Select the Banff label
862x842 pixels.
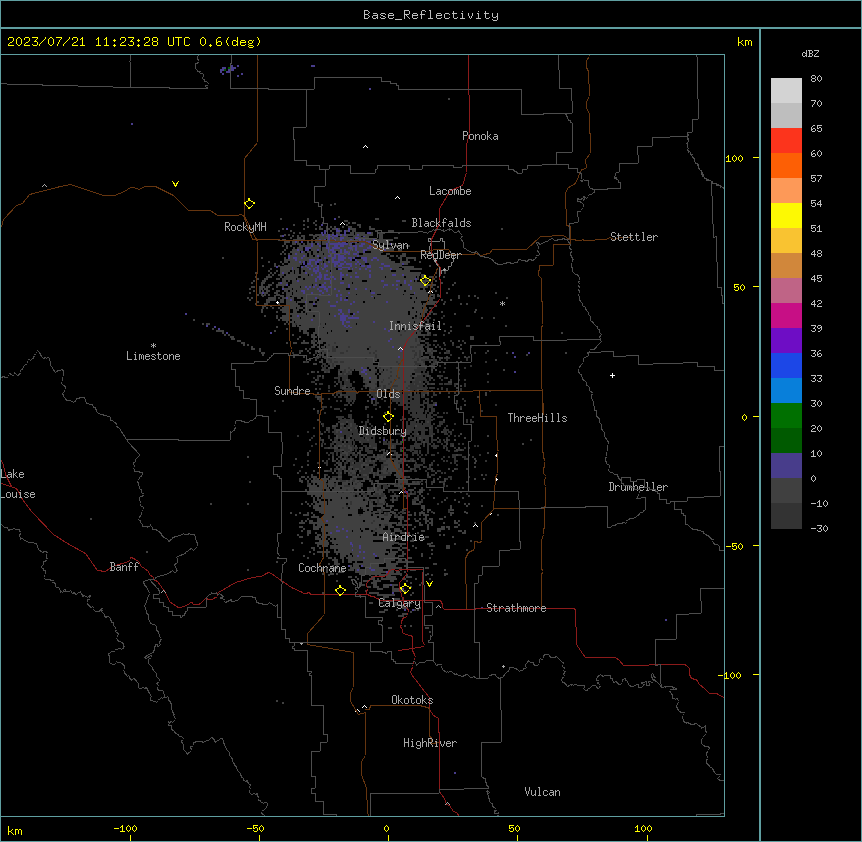click(124, 567)
